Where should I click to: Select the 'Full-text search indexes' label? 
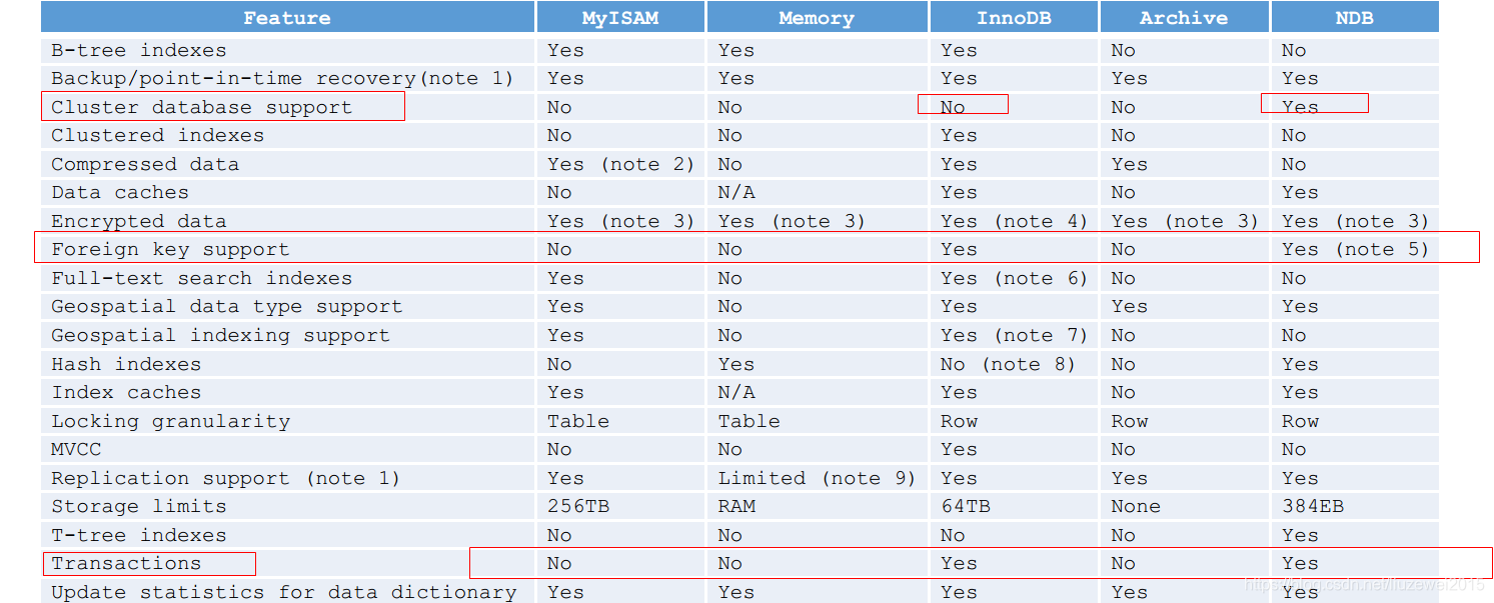(x=202, y=278)
